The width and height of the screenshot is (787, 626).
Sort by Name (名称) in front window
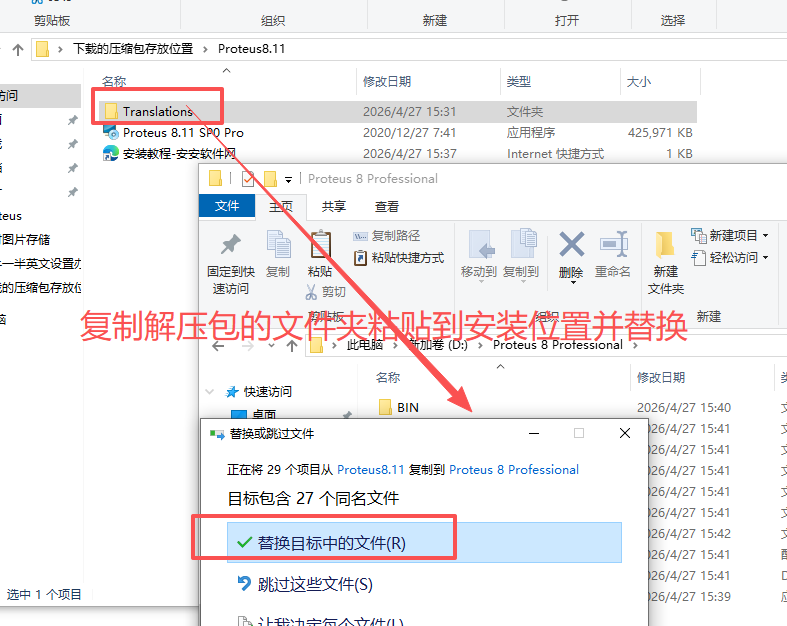(388, 378)
